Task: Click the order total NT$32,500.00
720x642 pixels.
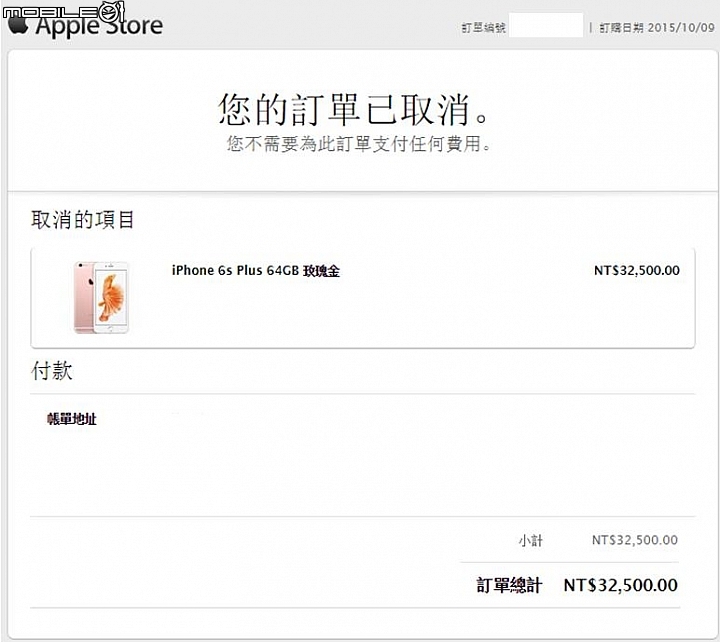Action: 621,585
